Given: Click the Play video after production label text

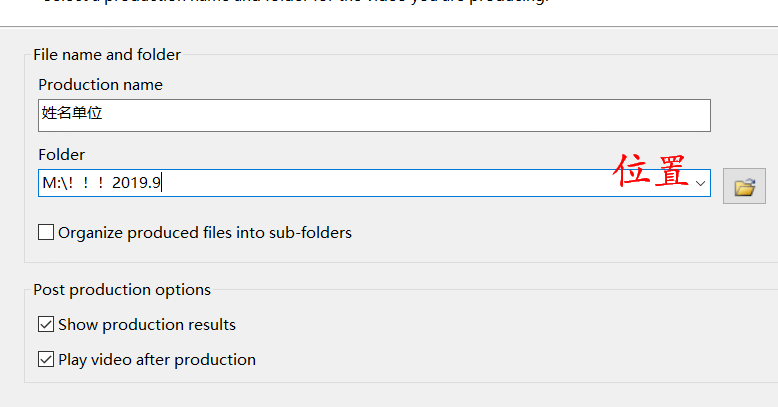Looking at the screenshot, I should click(x=157, y=360).
